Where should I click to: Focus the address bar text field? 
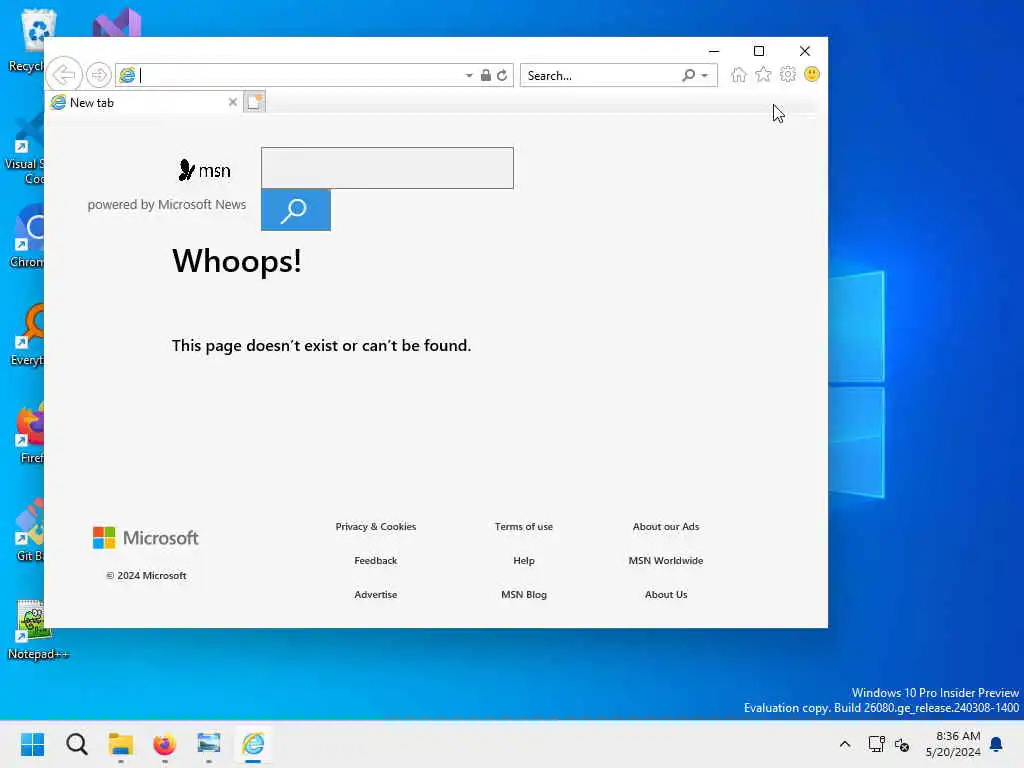click(300, 75)
